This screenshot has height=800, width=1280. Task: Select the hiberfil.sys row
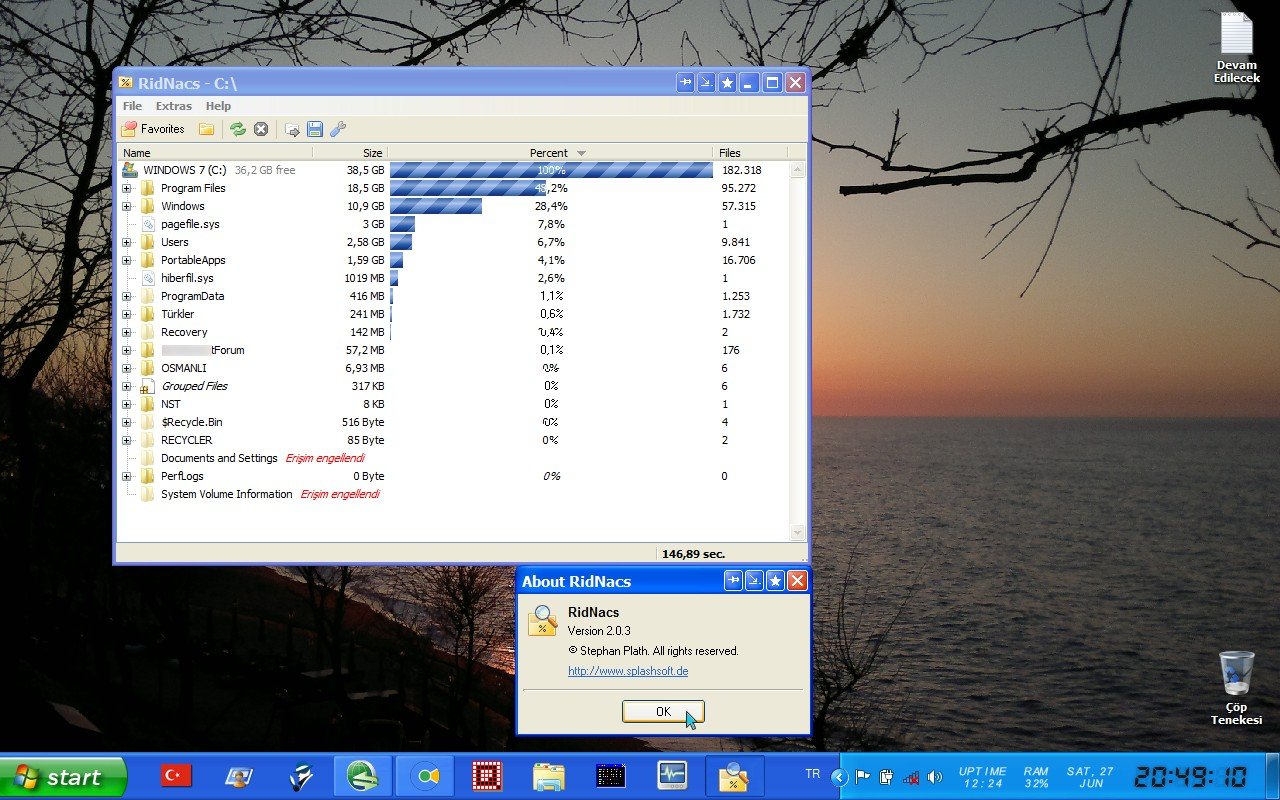coord(454,278)
